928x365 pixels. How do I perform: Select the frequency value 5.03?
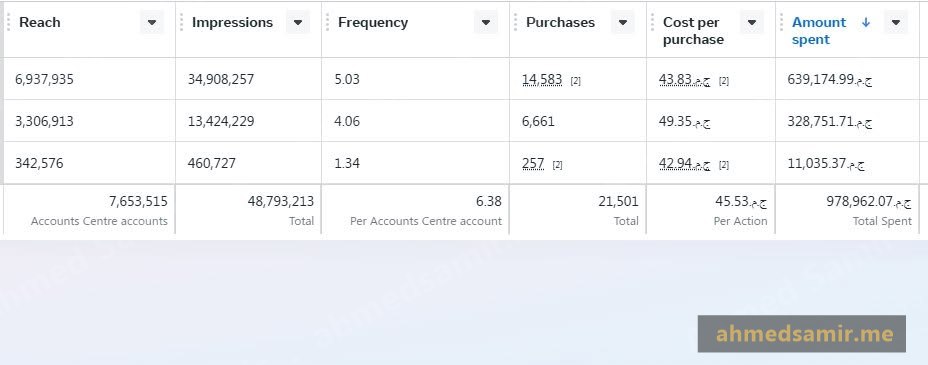[x=347, y=79]
